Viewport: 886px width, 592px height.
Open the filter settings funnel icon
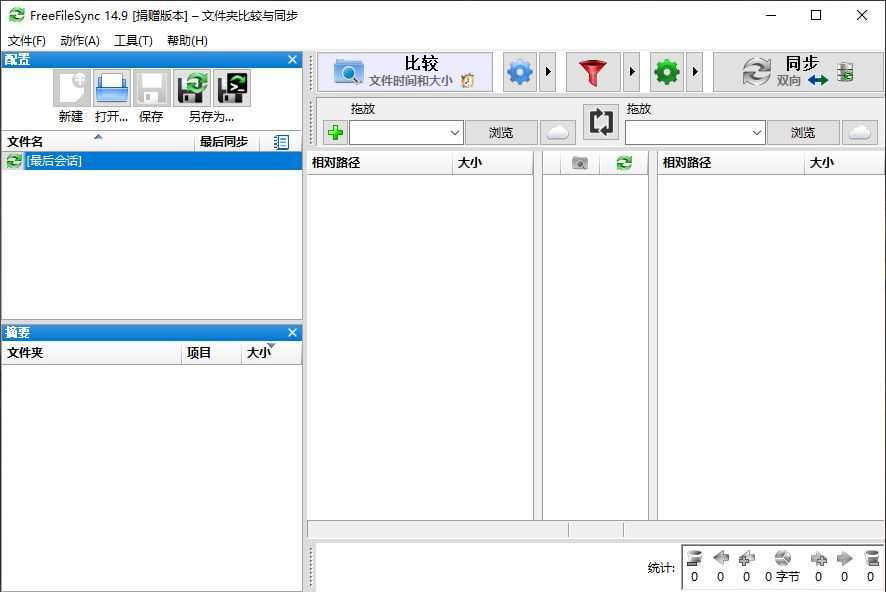[x=594, y=72]
